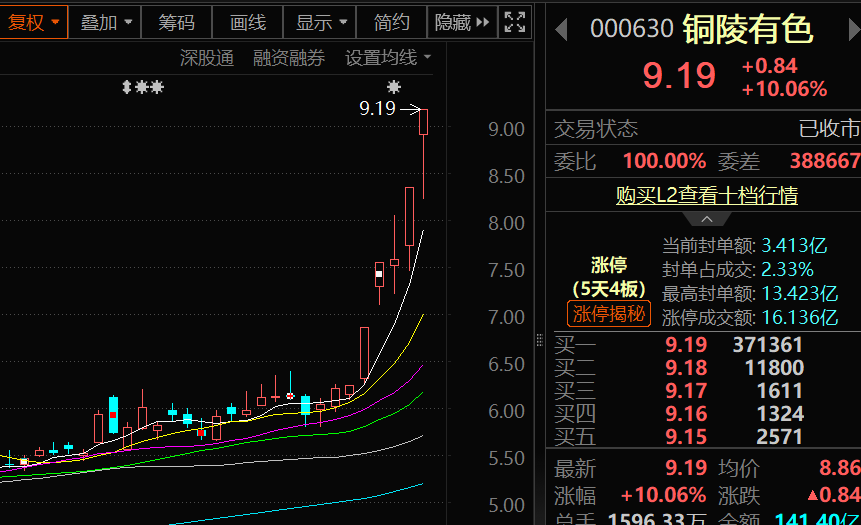Viewport: 861px width, 525px height.
Task: Switch to 简约 view mode
Action: coord(392,23)
